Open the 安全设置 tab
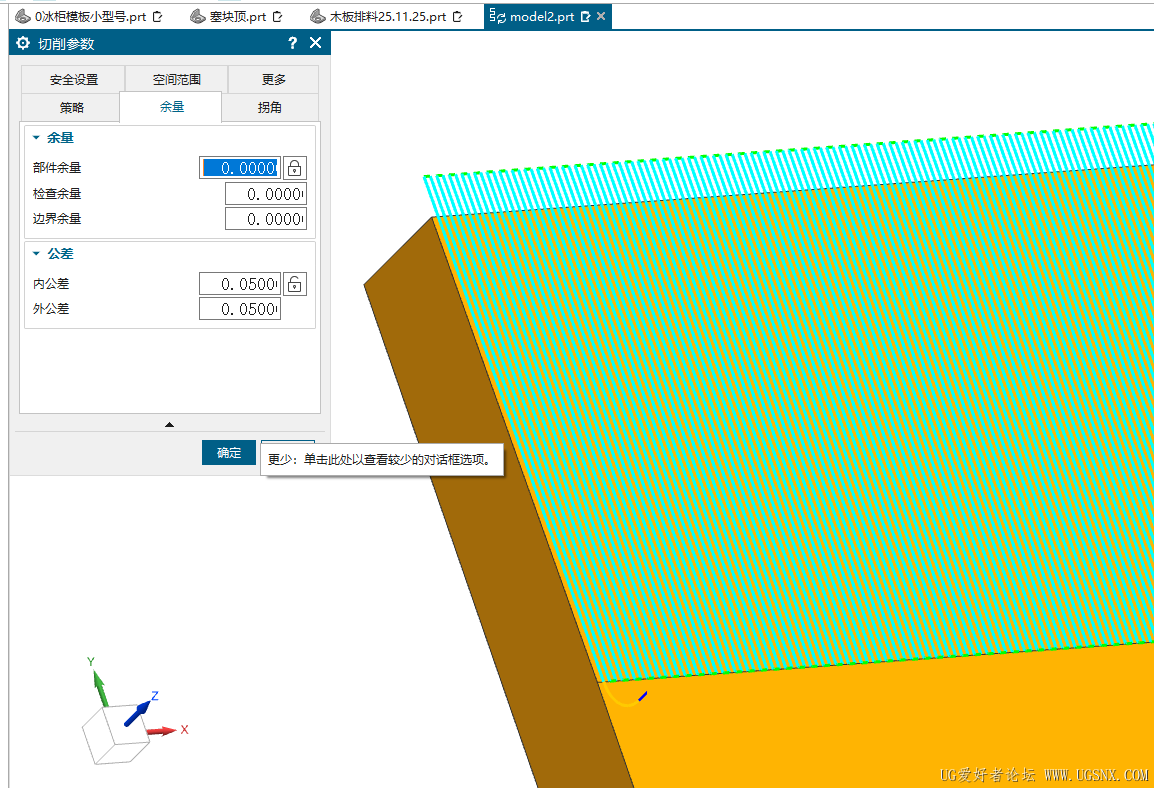The height and width of the screenshot is (788, 1154). click(74, 79)
